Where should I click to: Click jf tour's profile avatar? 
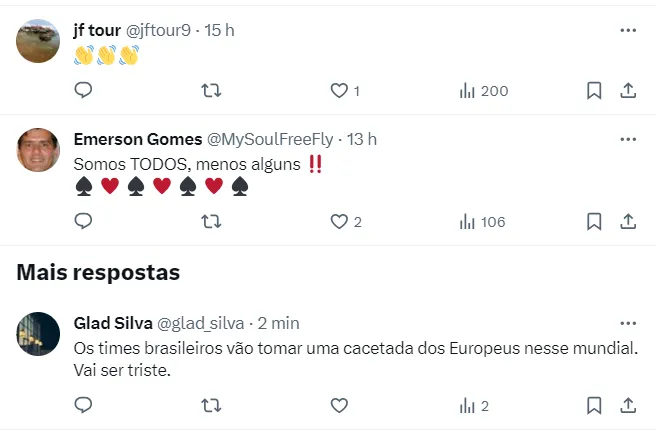39,41
